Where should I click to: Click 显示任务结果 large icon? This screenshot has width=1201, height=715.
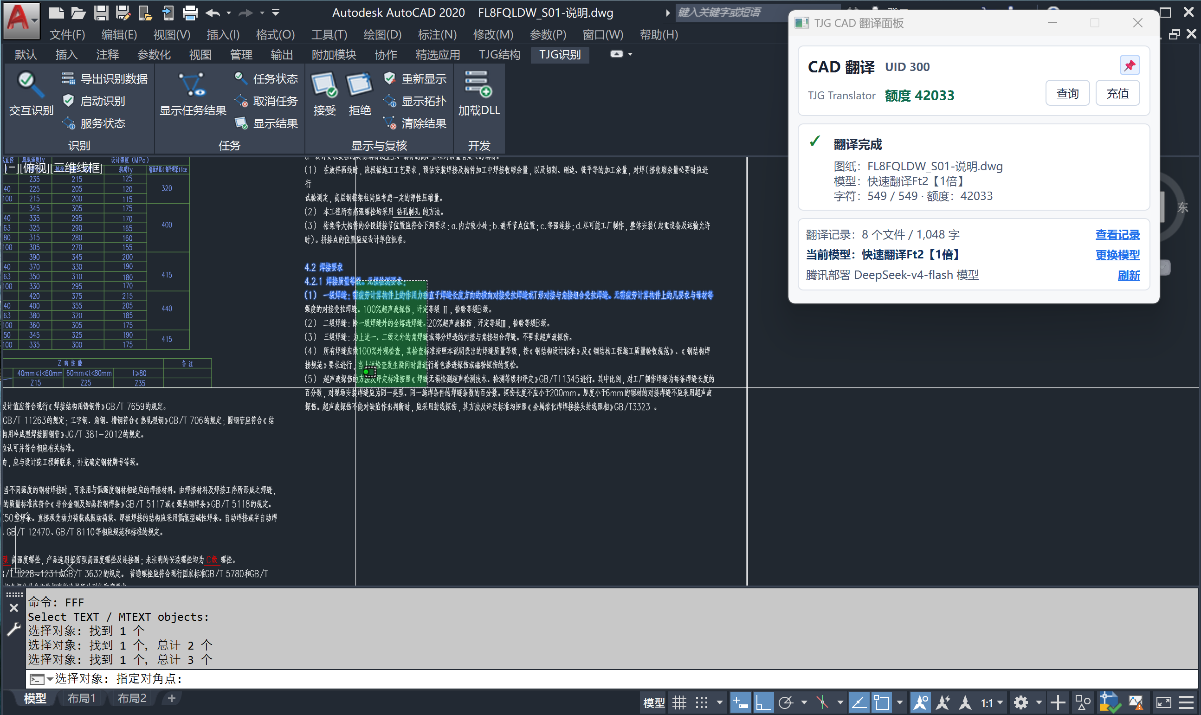tap(193, 95)
